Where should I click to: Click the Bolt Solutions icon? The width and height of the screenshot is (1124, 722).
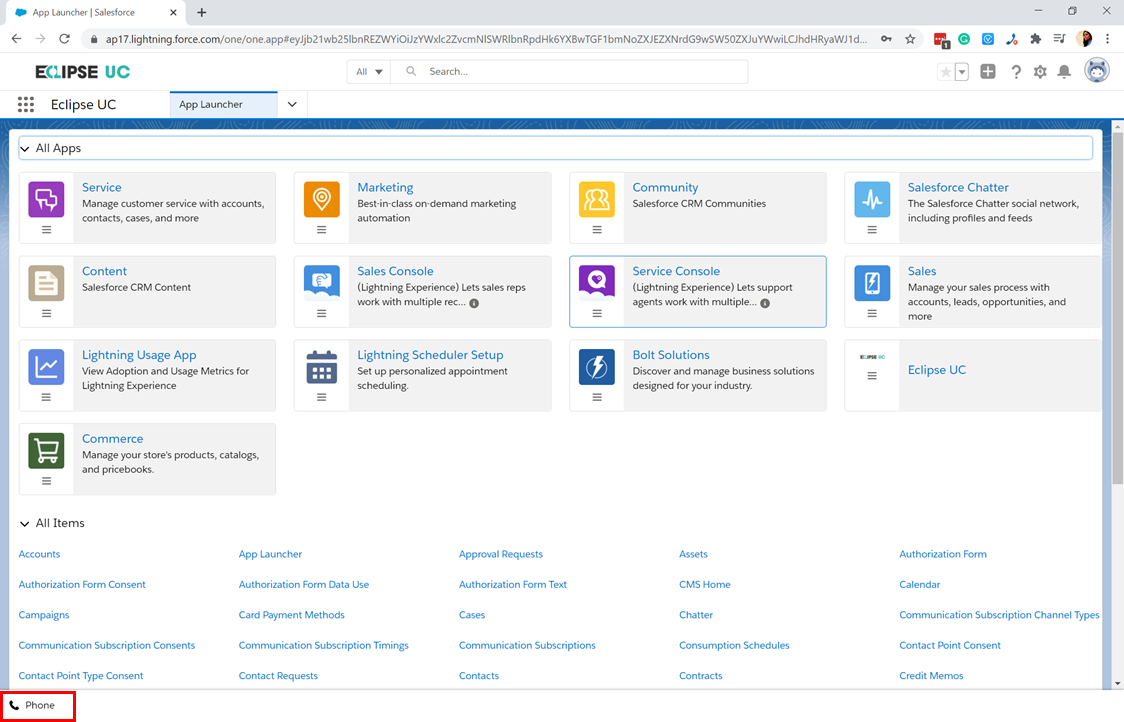pos(596,367)
